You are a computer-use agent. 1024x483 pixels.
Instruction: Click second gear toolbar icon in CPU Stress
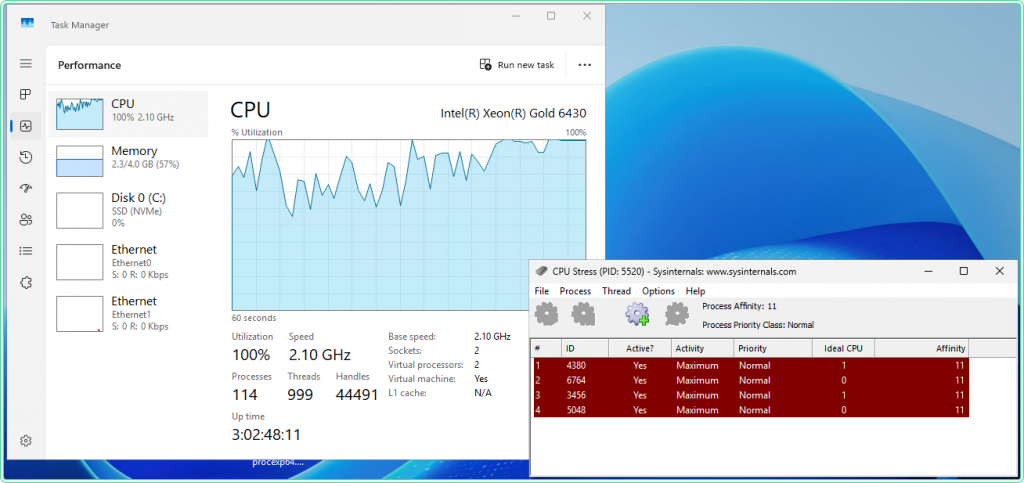coord(583,314)
